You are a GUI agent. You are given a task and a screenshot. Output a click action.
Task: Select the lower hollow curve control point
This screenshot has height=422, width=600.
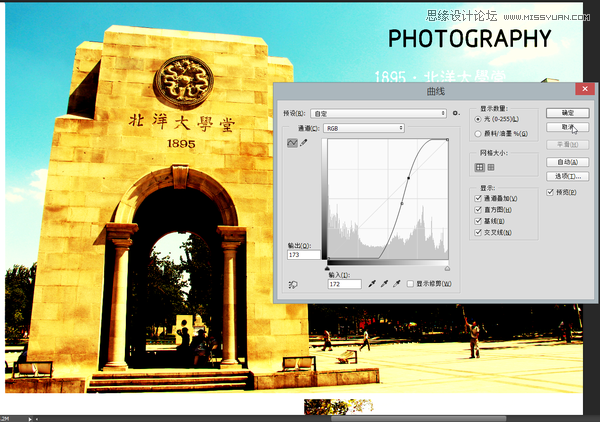point(402,204)
